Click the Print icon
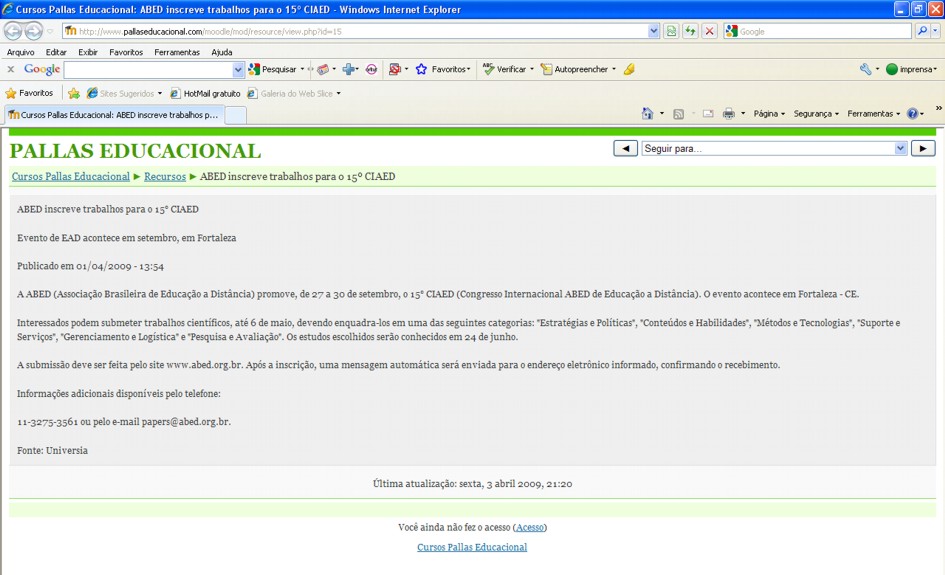 coord(729,113)
